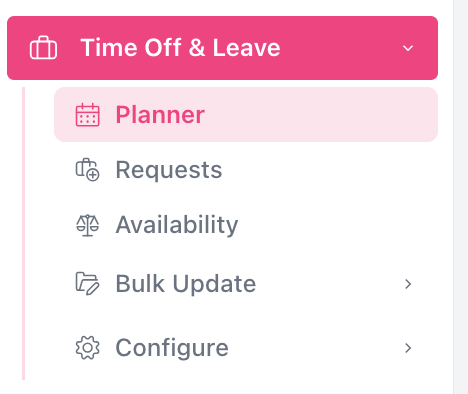
Task: Open the Planner menu label
Action: pos(160,115)
